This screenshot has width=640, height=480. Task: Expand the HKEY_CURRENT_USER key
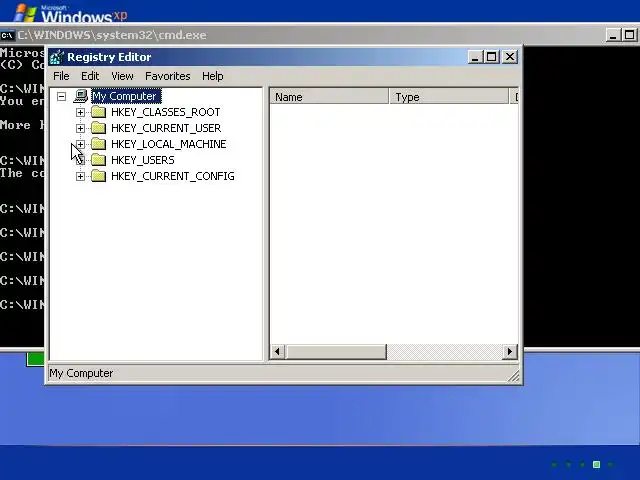coord(80,128)
